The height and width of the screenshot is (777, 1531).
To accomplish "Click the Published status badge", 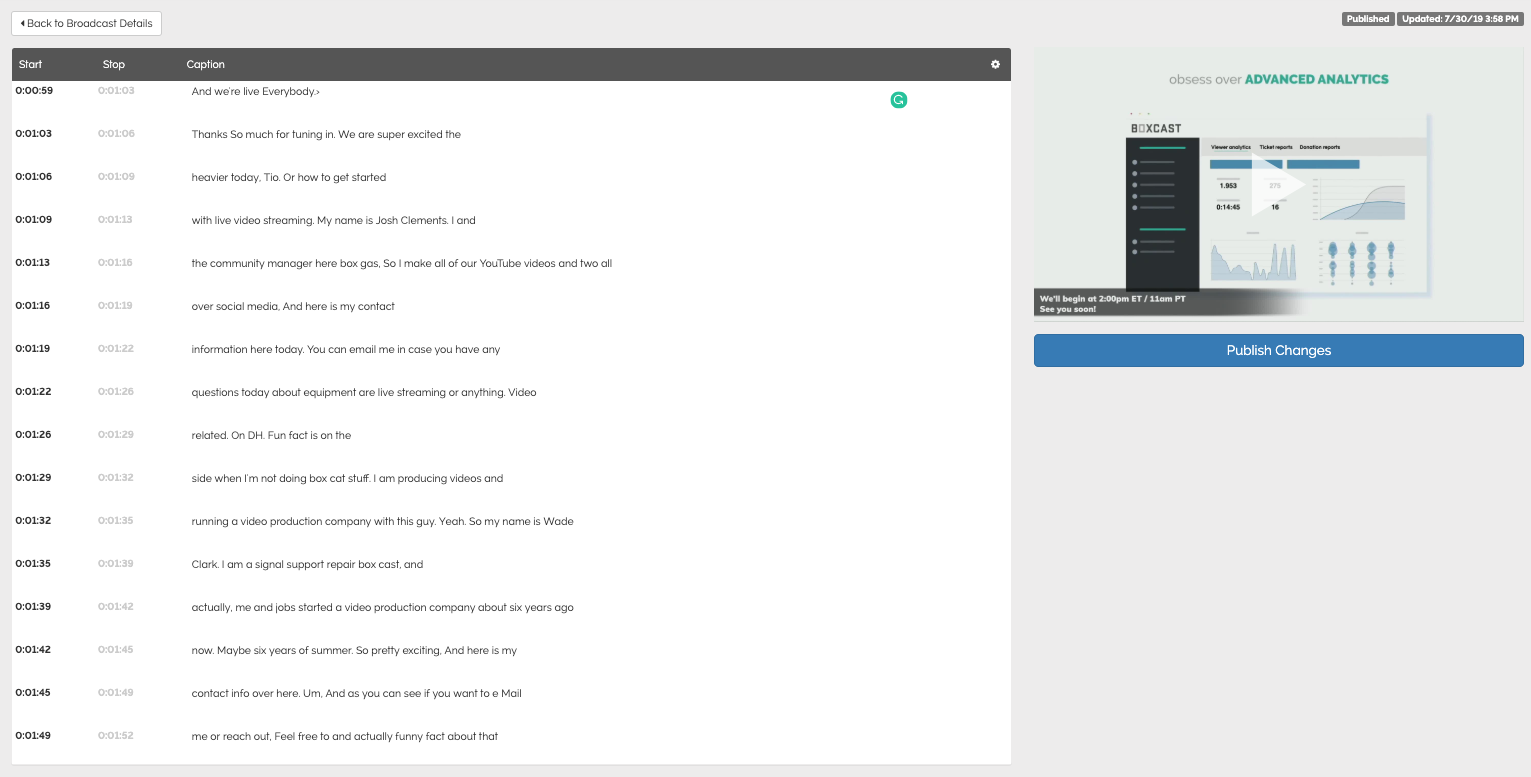I will (x=1367, y=19).
